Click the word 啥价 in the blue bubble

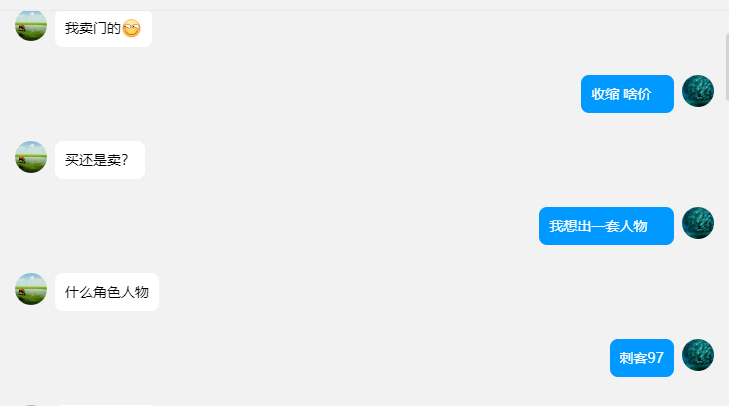[637, 94]
